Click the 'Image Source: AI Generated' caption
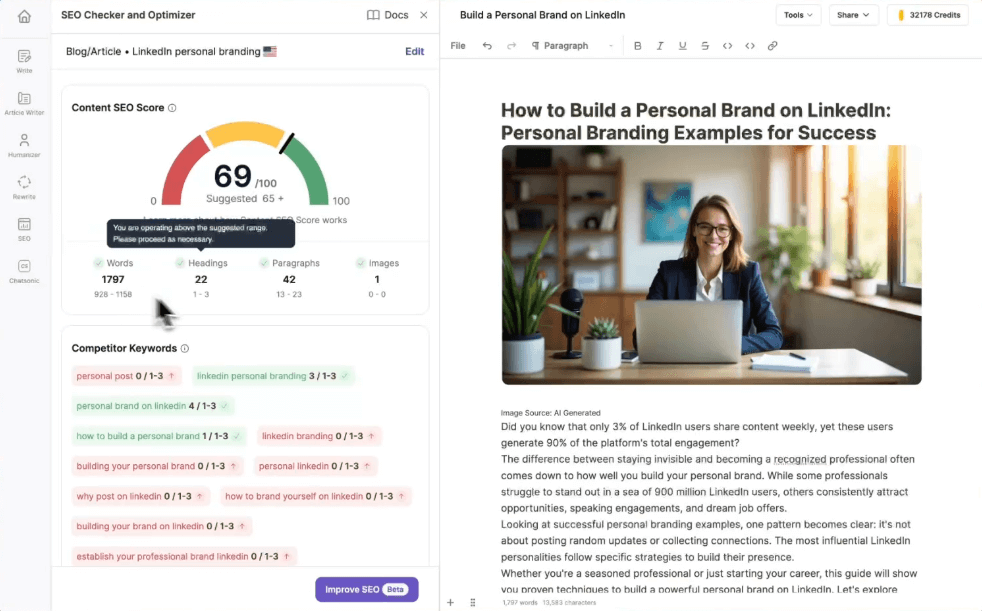This screenshot has width=982, height=611. (550, 413)
